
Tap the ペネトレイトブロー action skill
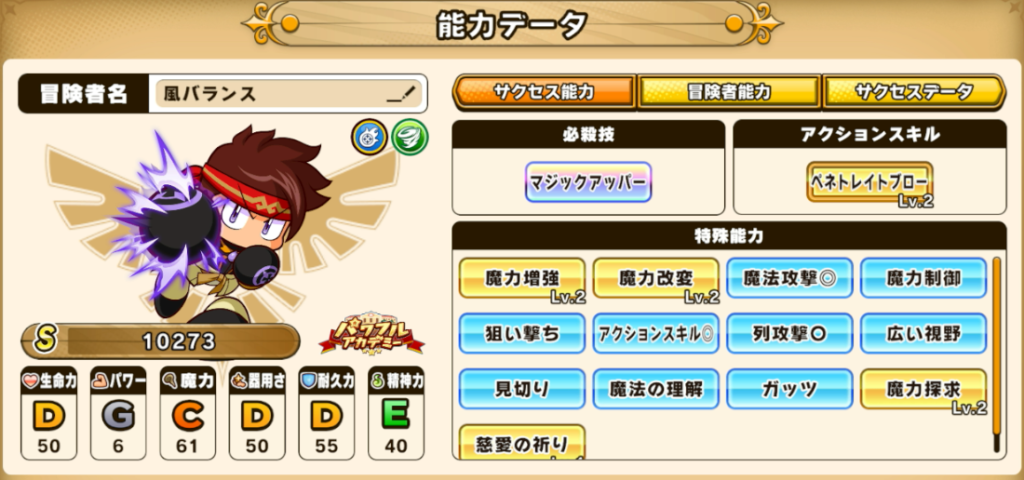point(869,184)
